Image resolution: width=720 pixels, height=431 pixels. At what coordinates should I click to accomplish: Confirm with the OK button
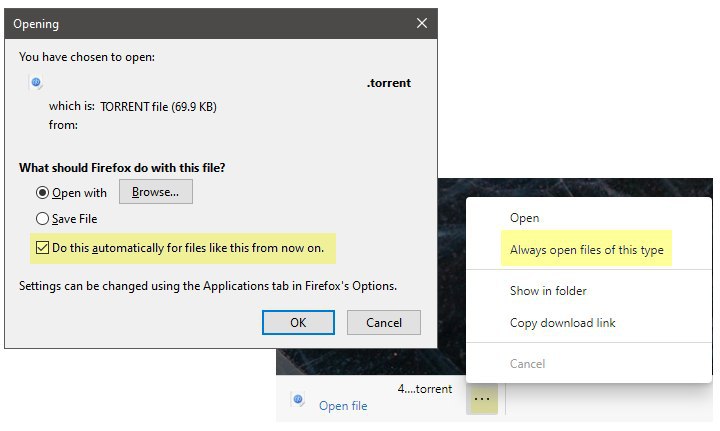298,322
